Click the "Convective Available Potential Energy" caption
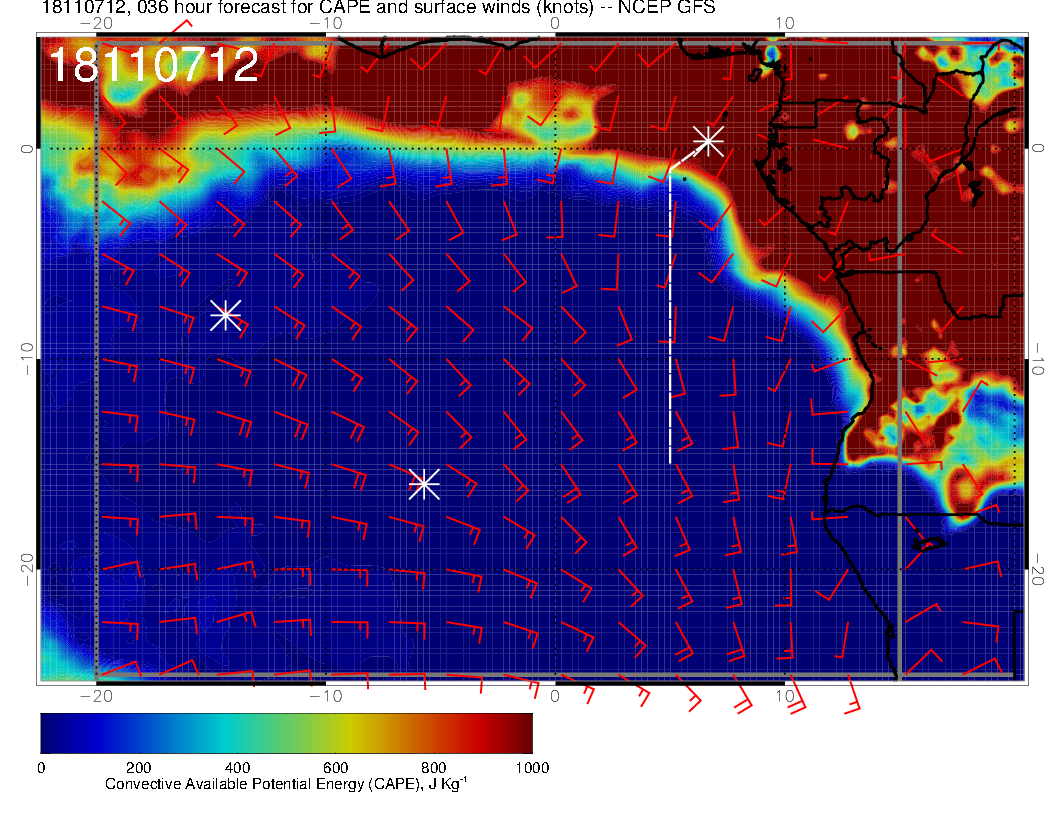Screen dimensions: 1056x816 pos(286,786)
